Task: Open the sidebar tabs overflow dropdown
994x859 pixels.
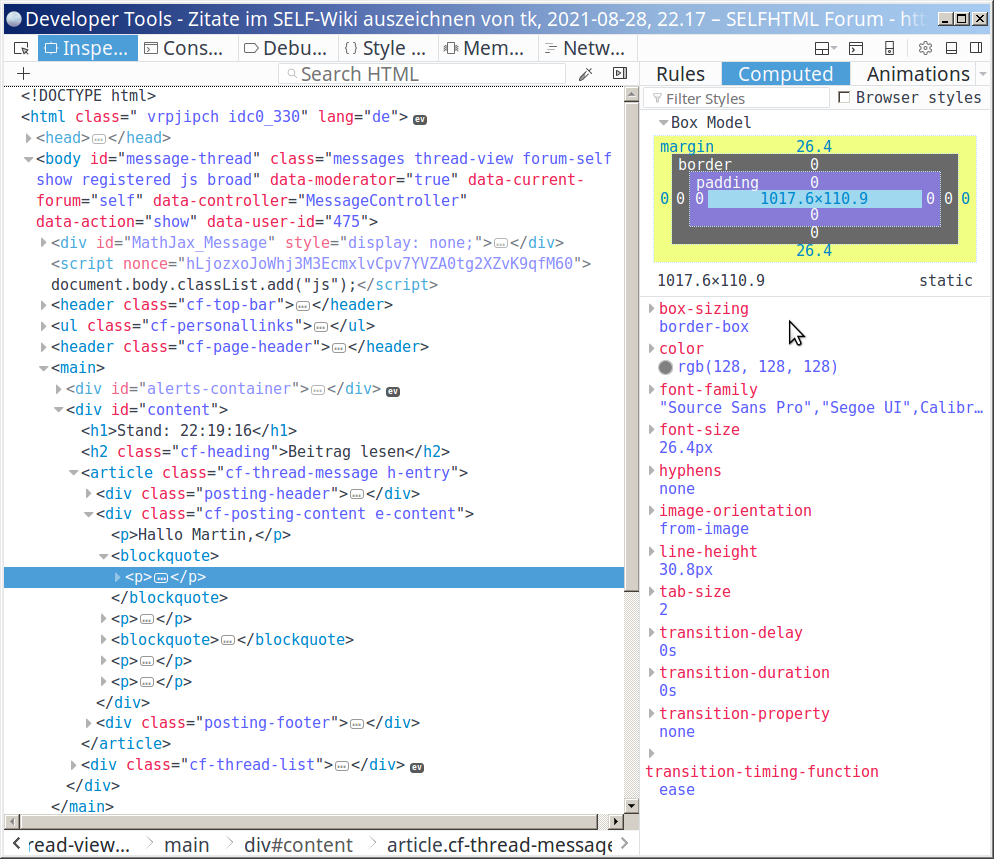Action: (981, 74)
